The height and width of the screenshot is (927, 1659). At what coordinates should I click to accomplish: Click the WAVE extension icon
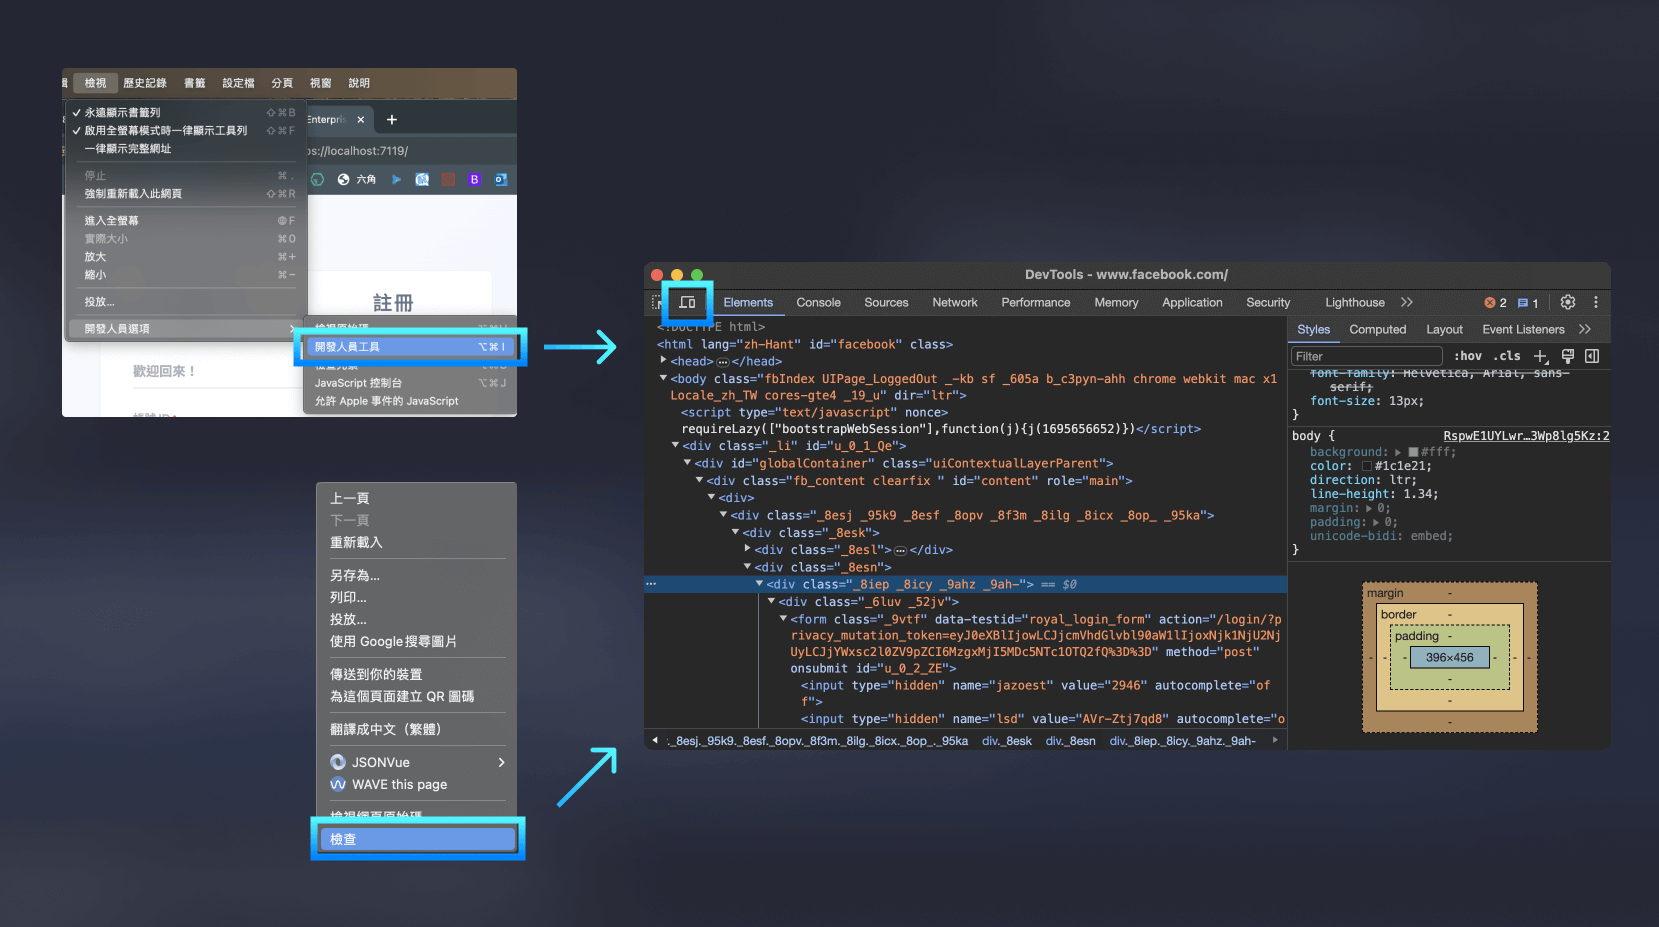click(x=338, y=784)
